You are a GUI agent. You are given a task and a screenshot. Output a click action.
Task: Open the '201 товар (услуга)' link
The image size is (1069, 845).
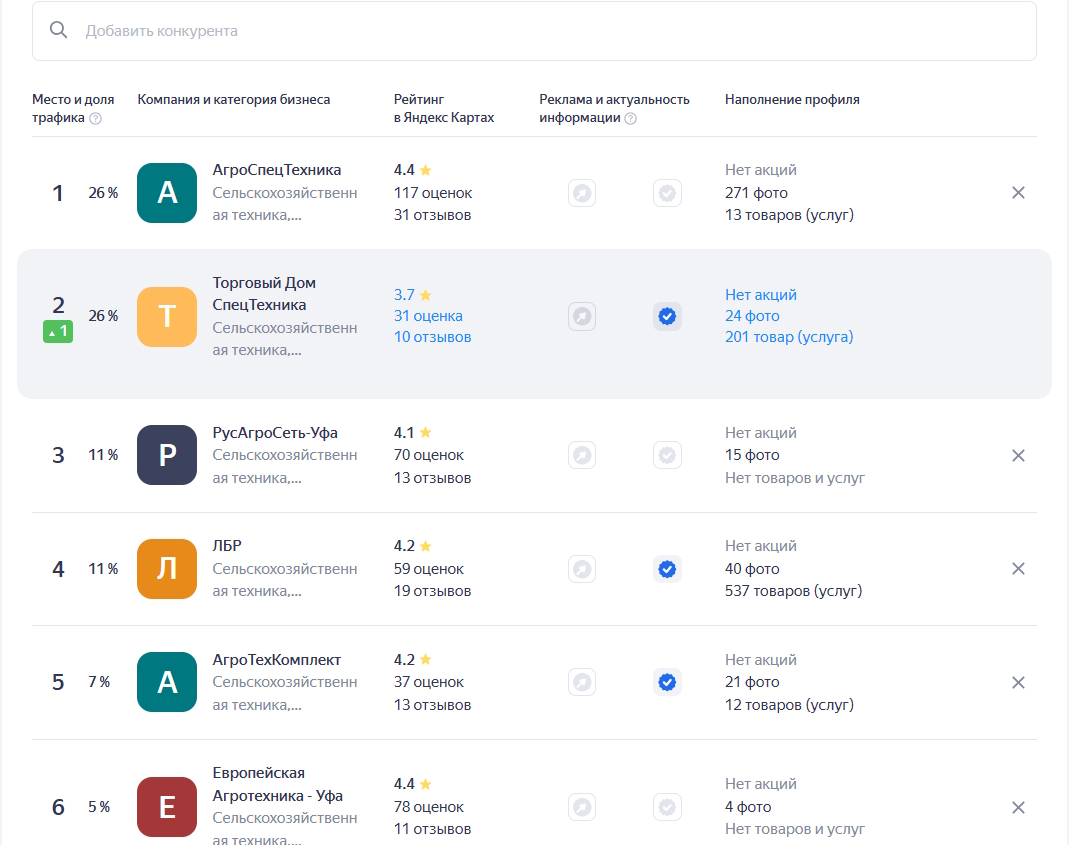[x=789, y=337]
